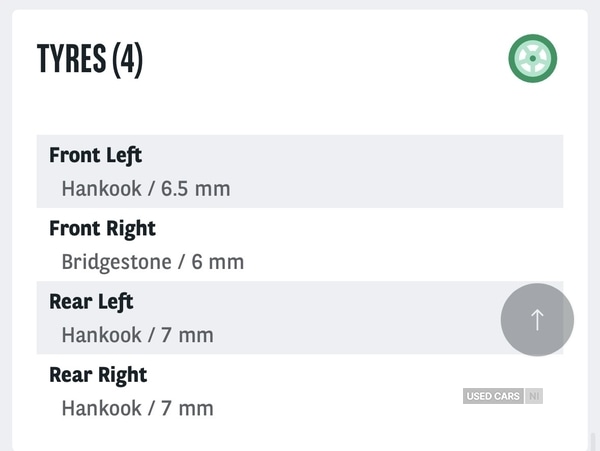Click the slash separator in Bridgestone row
Image resolution: width=600 pixels, height=451 pixels.
(182, 262)
